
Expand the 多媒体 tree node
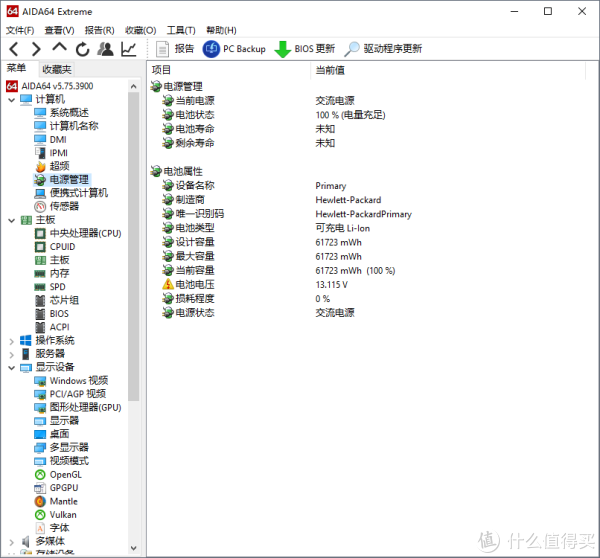tap(11, 542)
